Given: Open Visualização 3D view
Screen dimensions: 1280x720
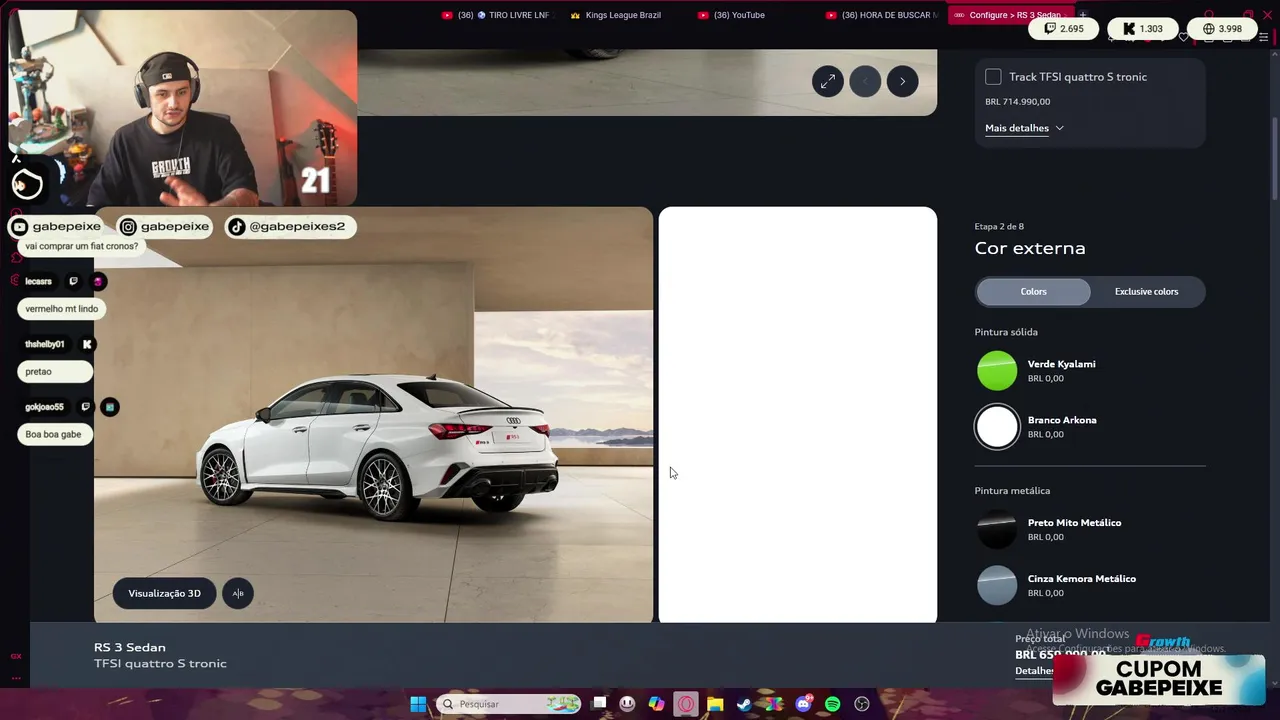Looking at the screenshot, I should pyautogui.click(x=164, y=593).
